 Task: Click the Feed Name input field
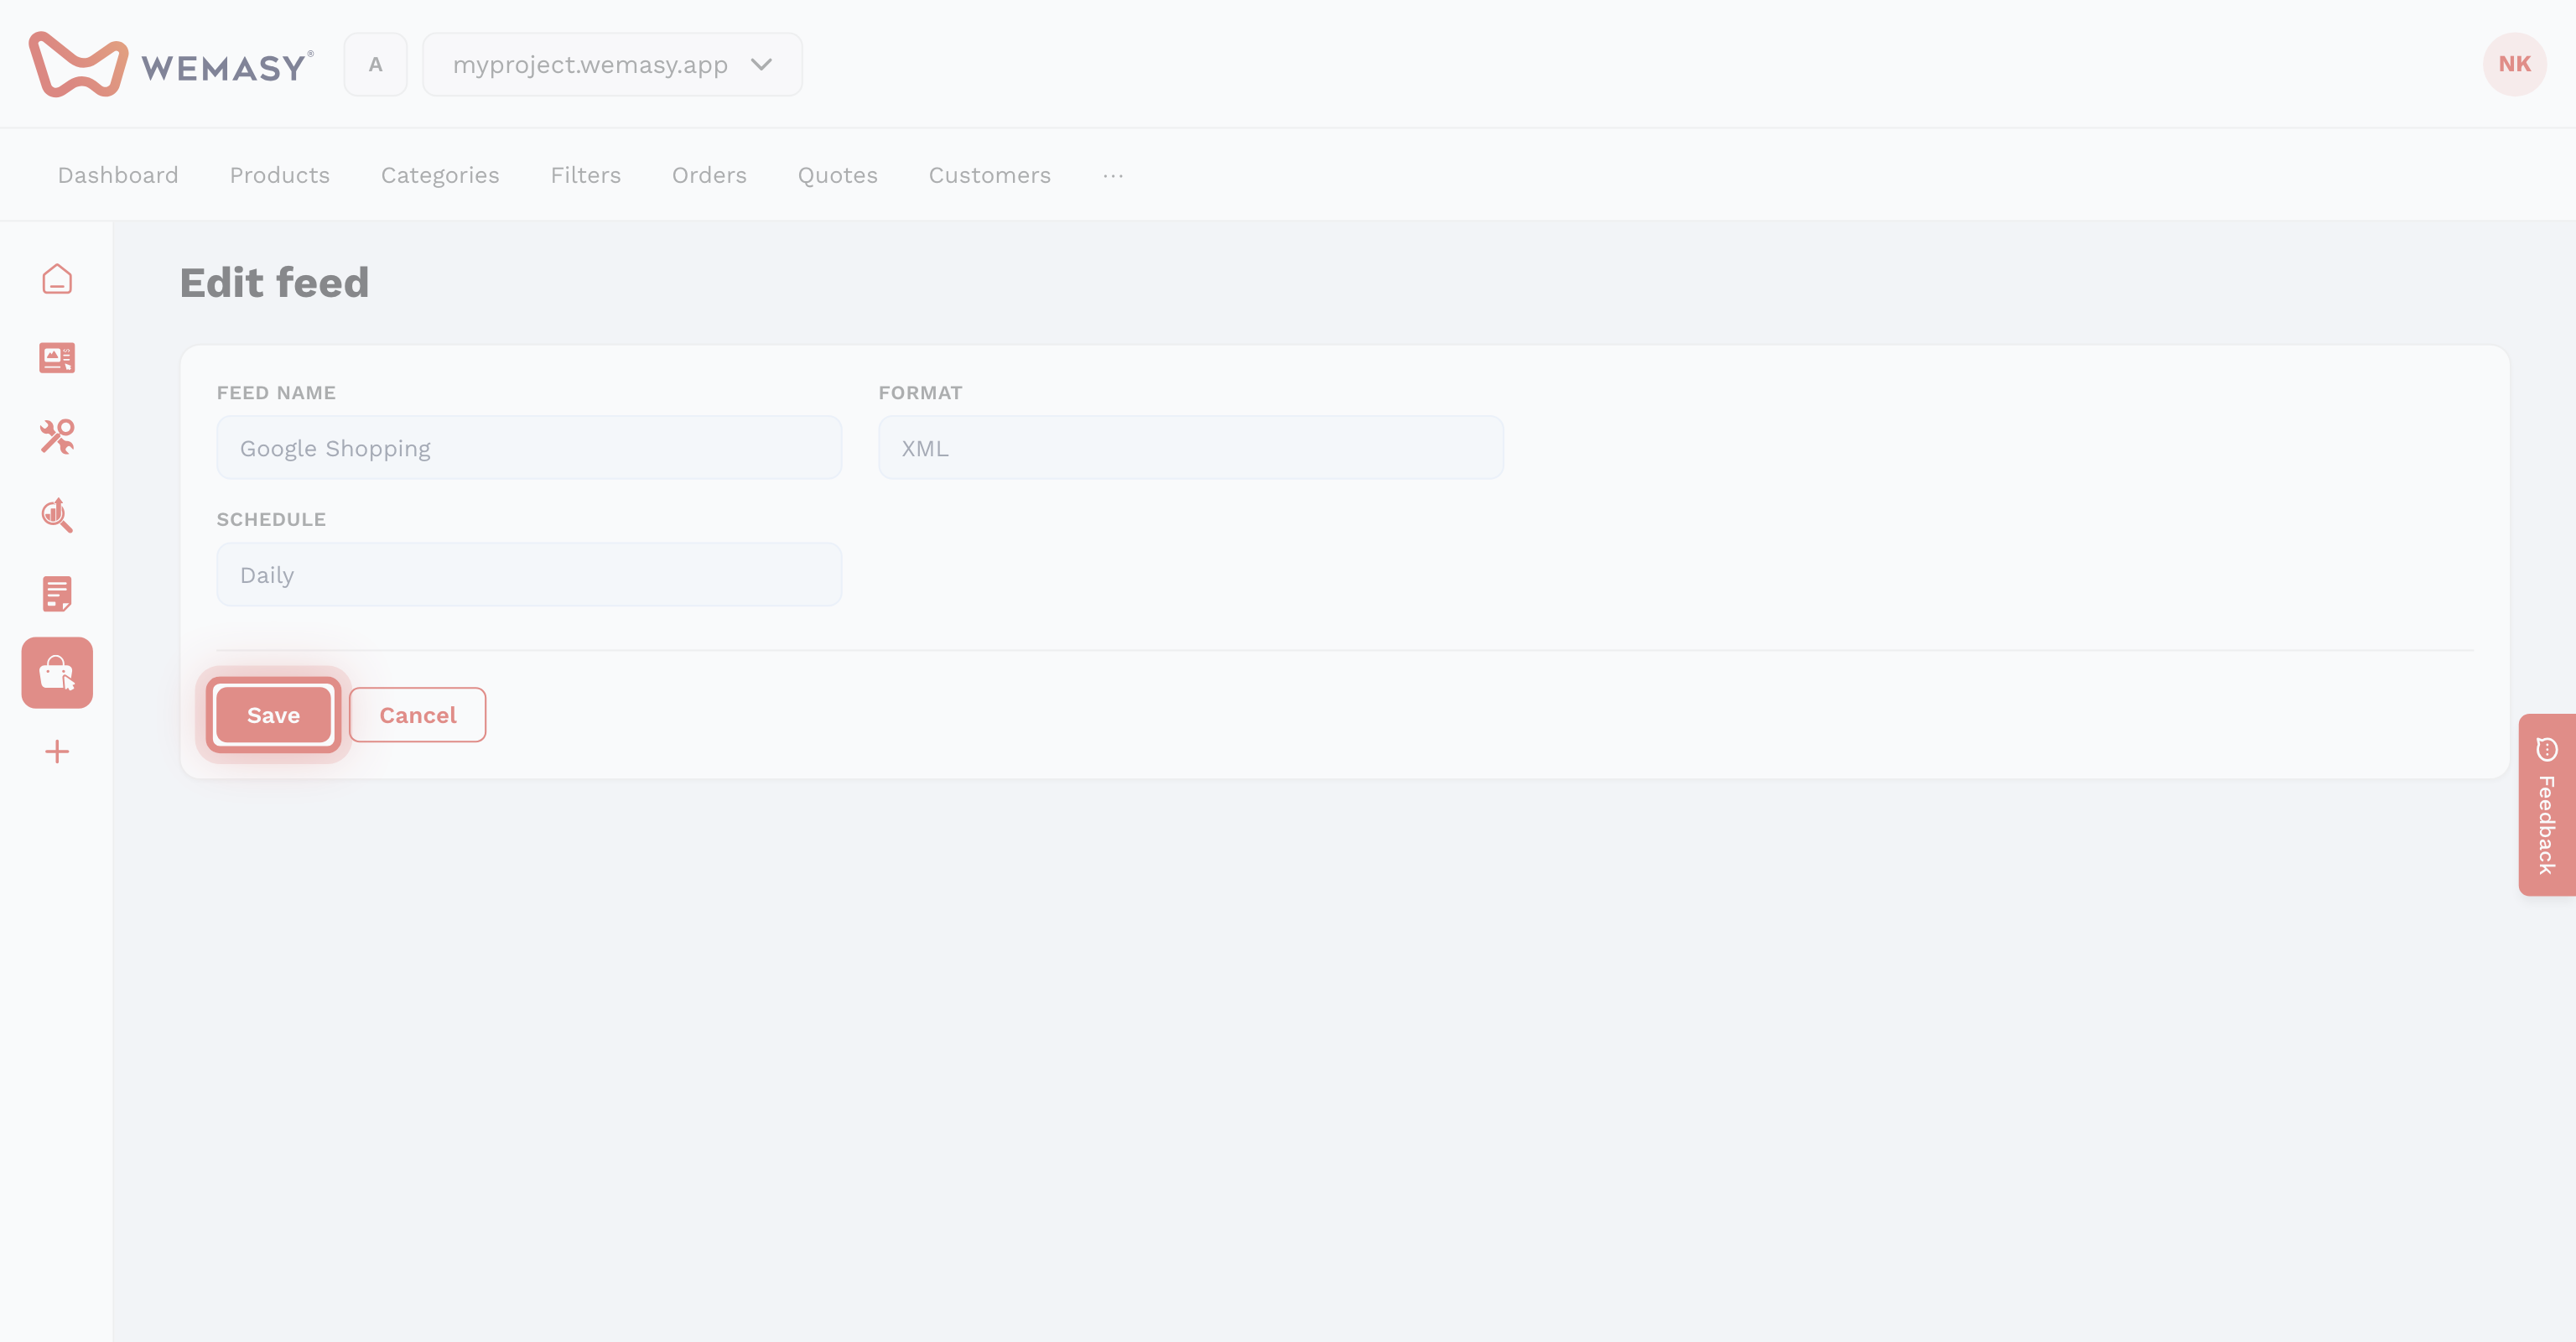tap(529, 448)
